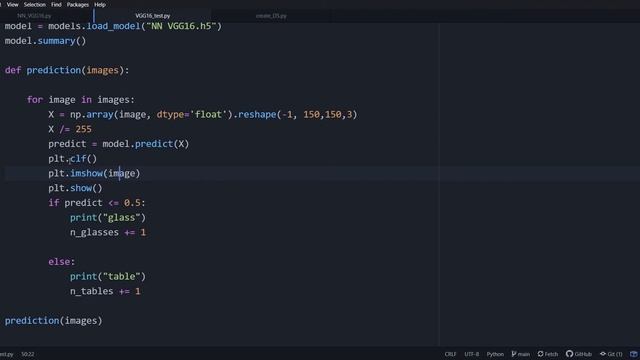Click the 'X /= 255' line
This screenshot has width=640, height=360.
(70, 129)
